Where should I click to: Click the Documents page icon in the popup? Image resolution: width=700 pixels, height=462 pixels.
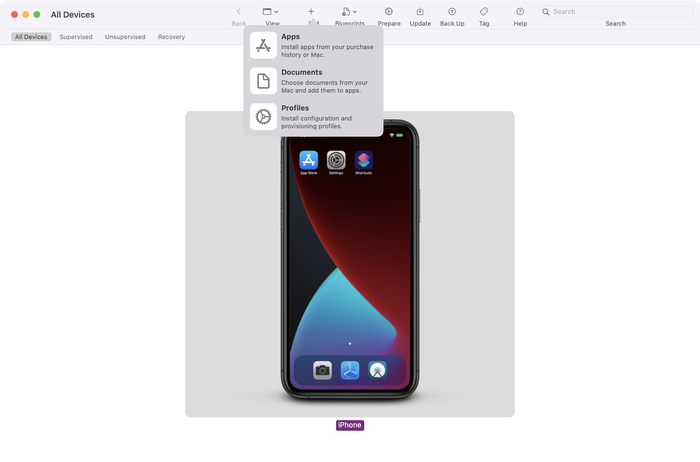263,81
